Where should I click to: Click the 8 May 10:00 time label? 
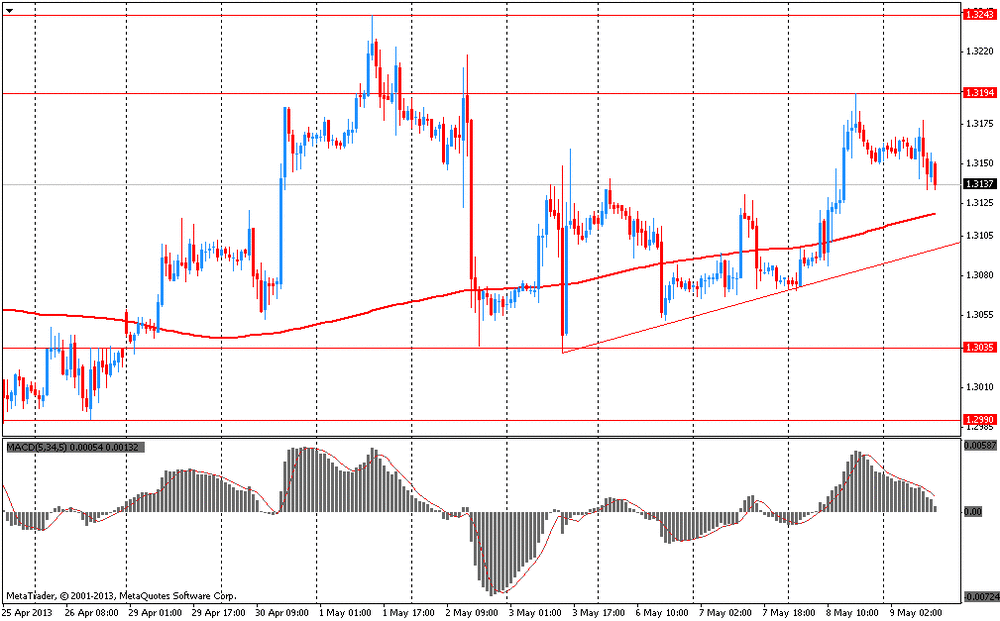(853, 613)
